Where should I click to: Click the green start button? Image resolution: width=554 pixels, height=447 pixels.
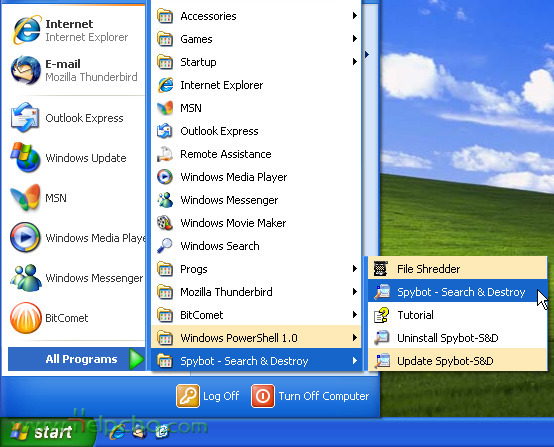(x=47, y=432)
